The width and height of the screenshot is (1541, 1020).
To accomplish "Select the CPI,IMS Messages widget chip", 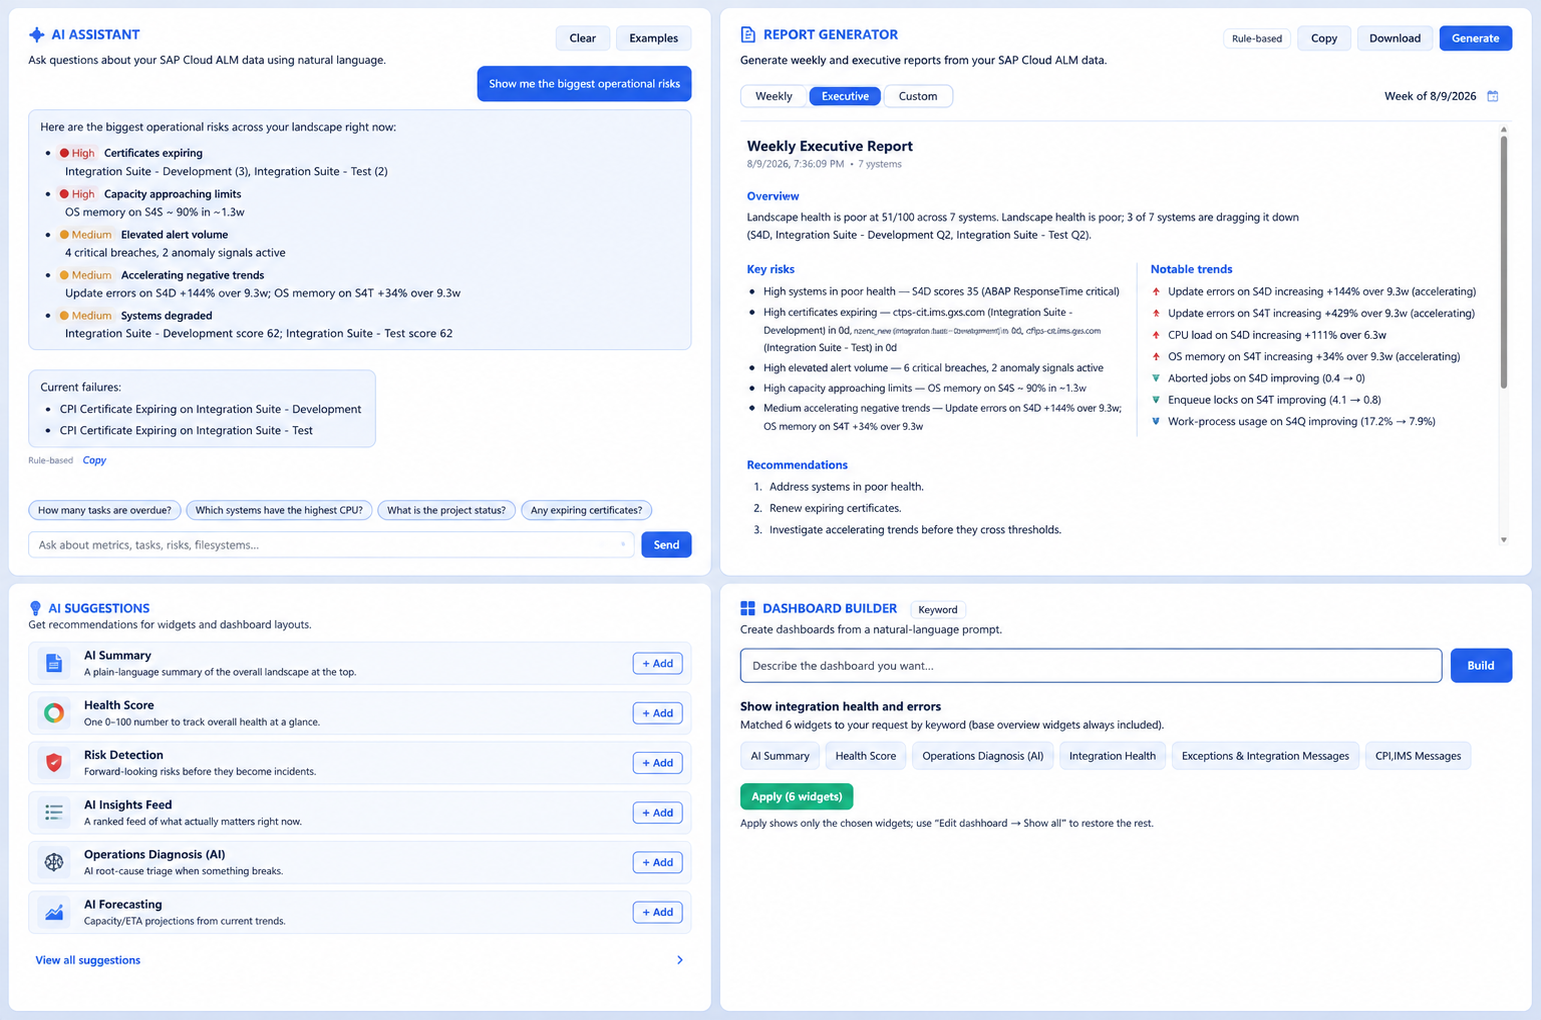I will 1418,756.
